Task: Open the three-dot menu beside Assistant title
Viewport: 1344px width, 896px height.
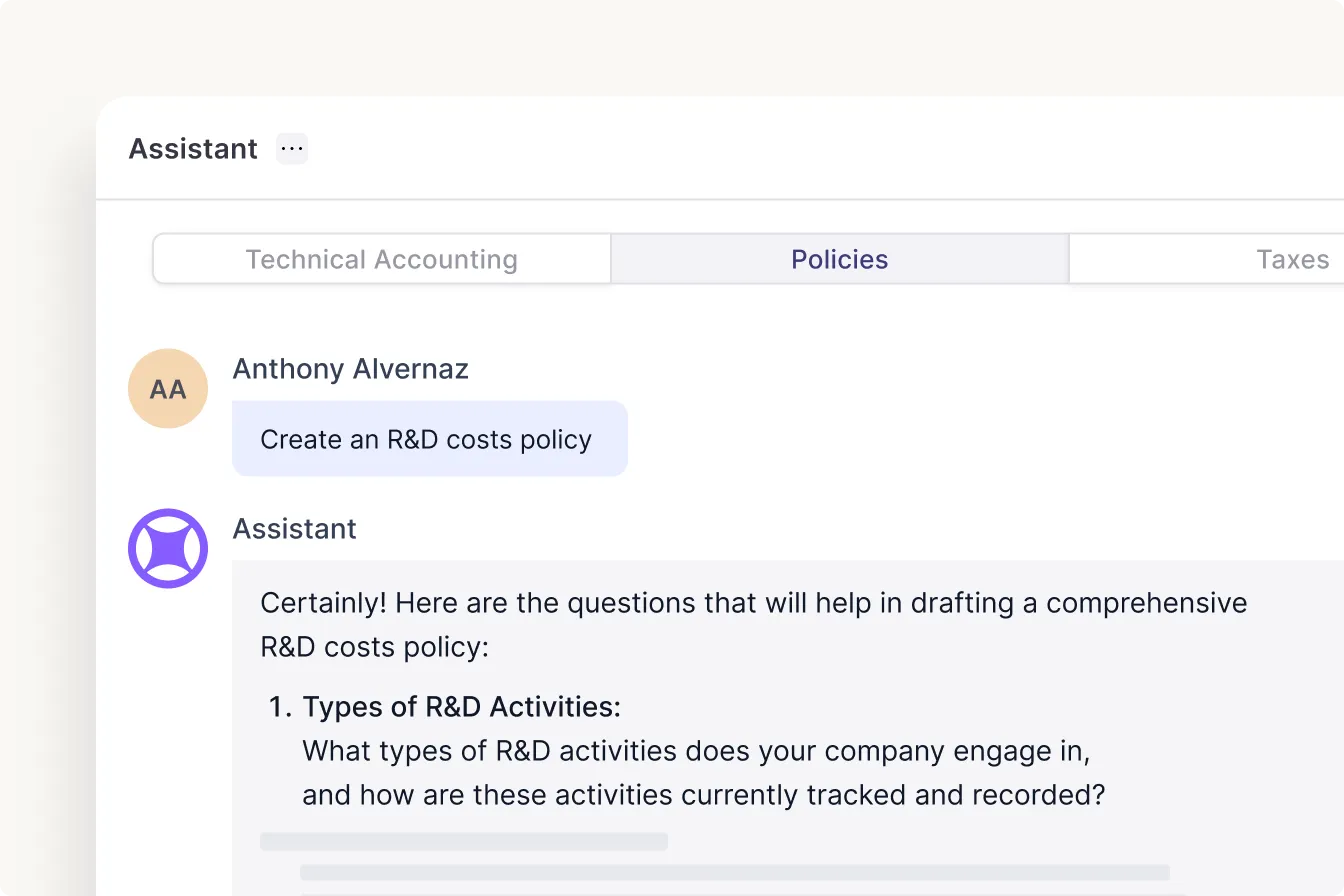Action: [x=292, y=149]
